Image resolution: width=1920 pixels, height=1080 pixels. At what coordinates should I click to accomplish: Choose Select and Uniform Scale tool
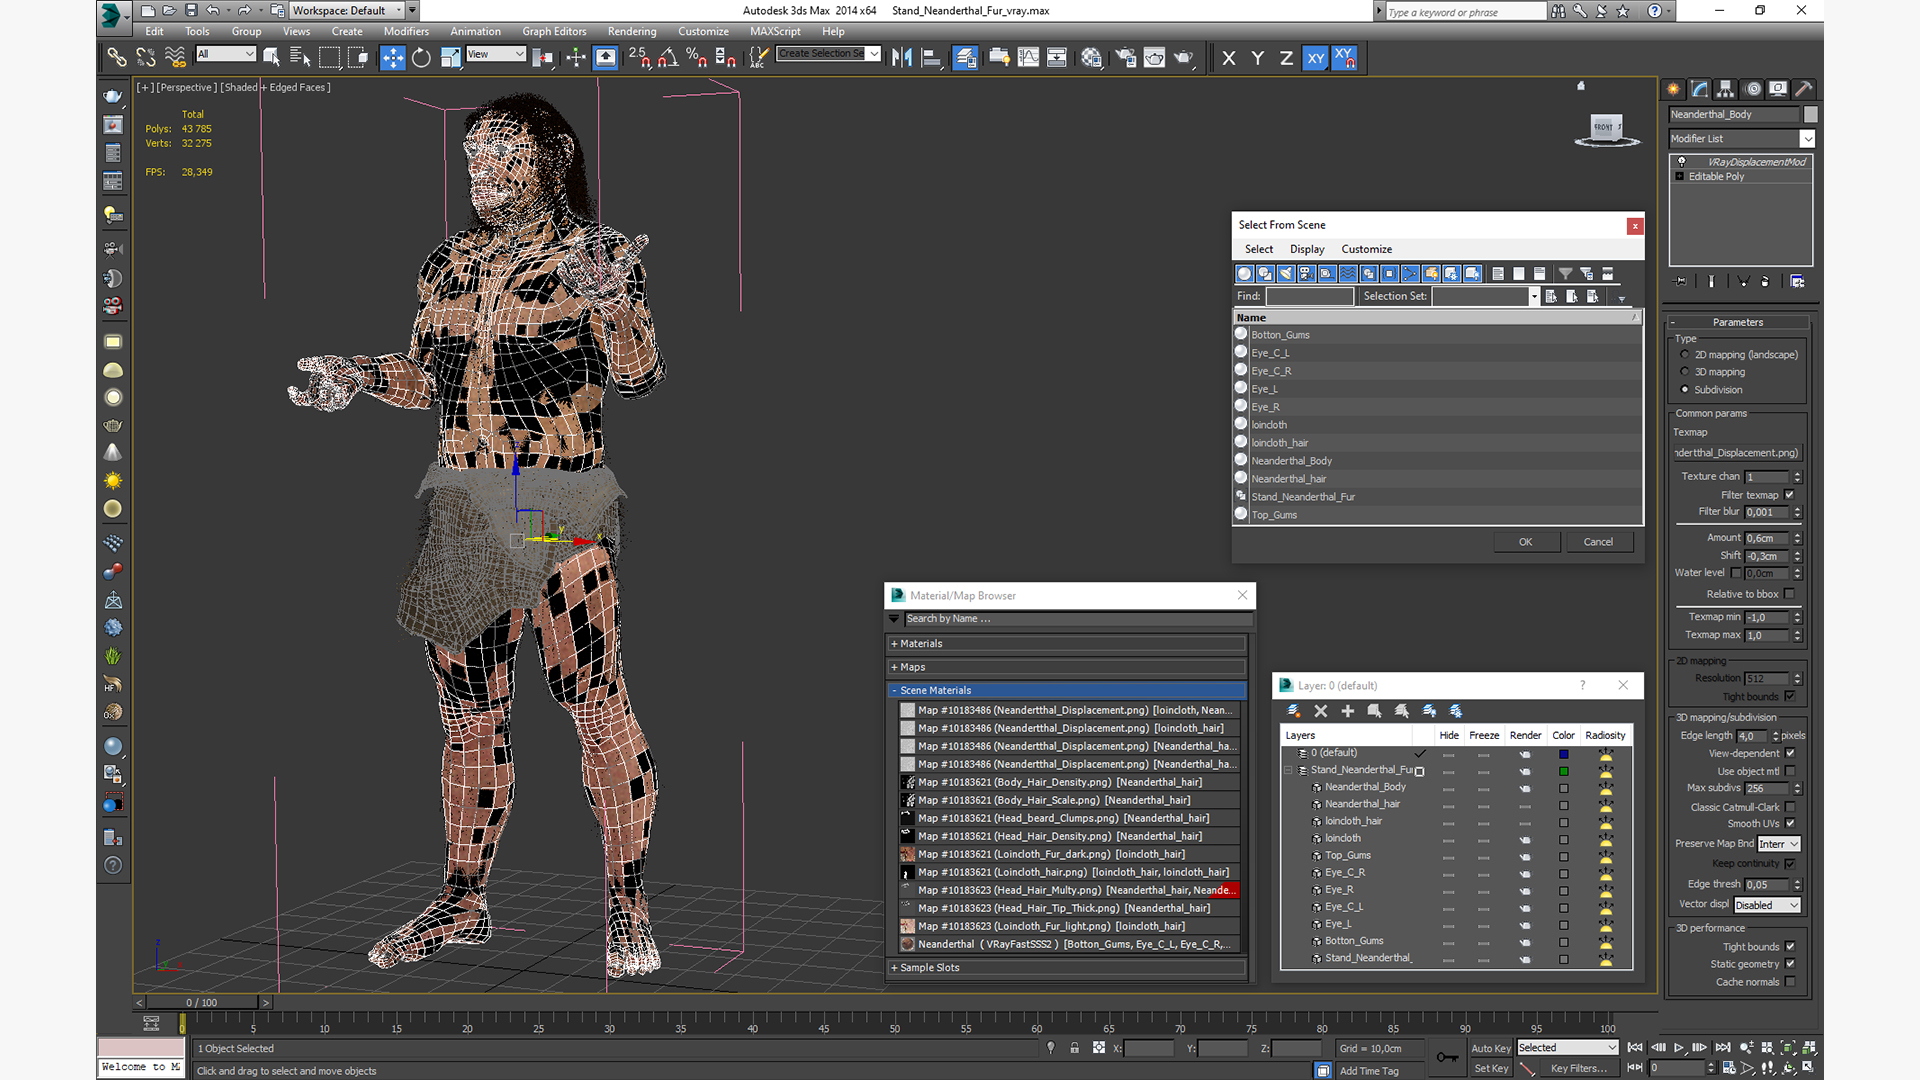[x=450, y=58]
